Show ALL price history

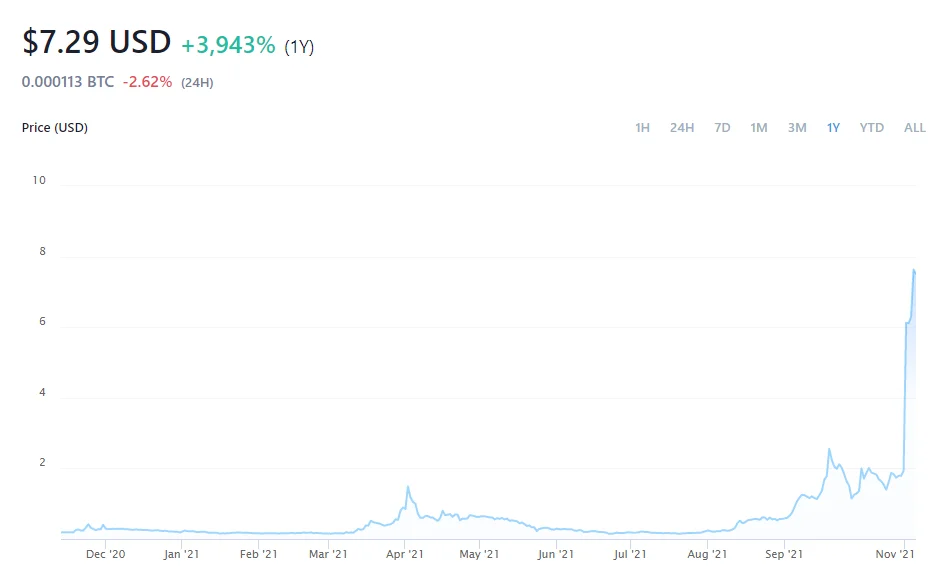915,128
